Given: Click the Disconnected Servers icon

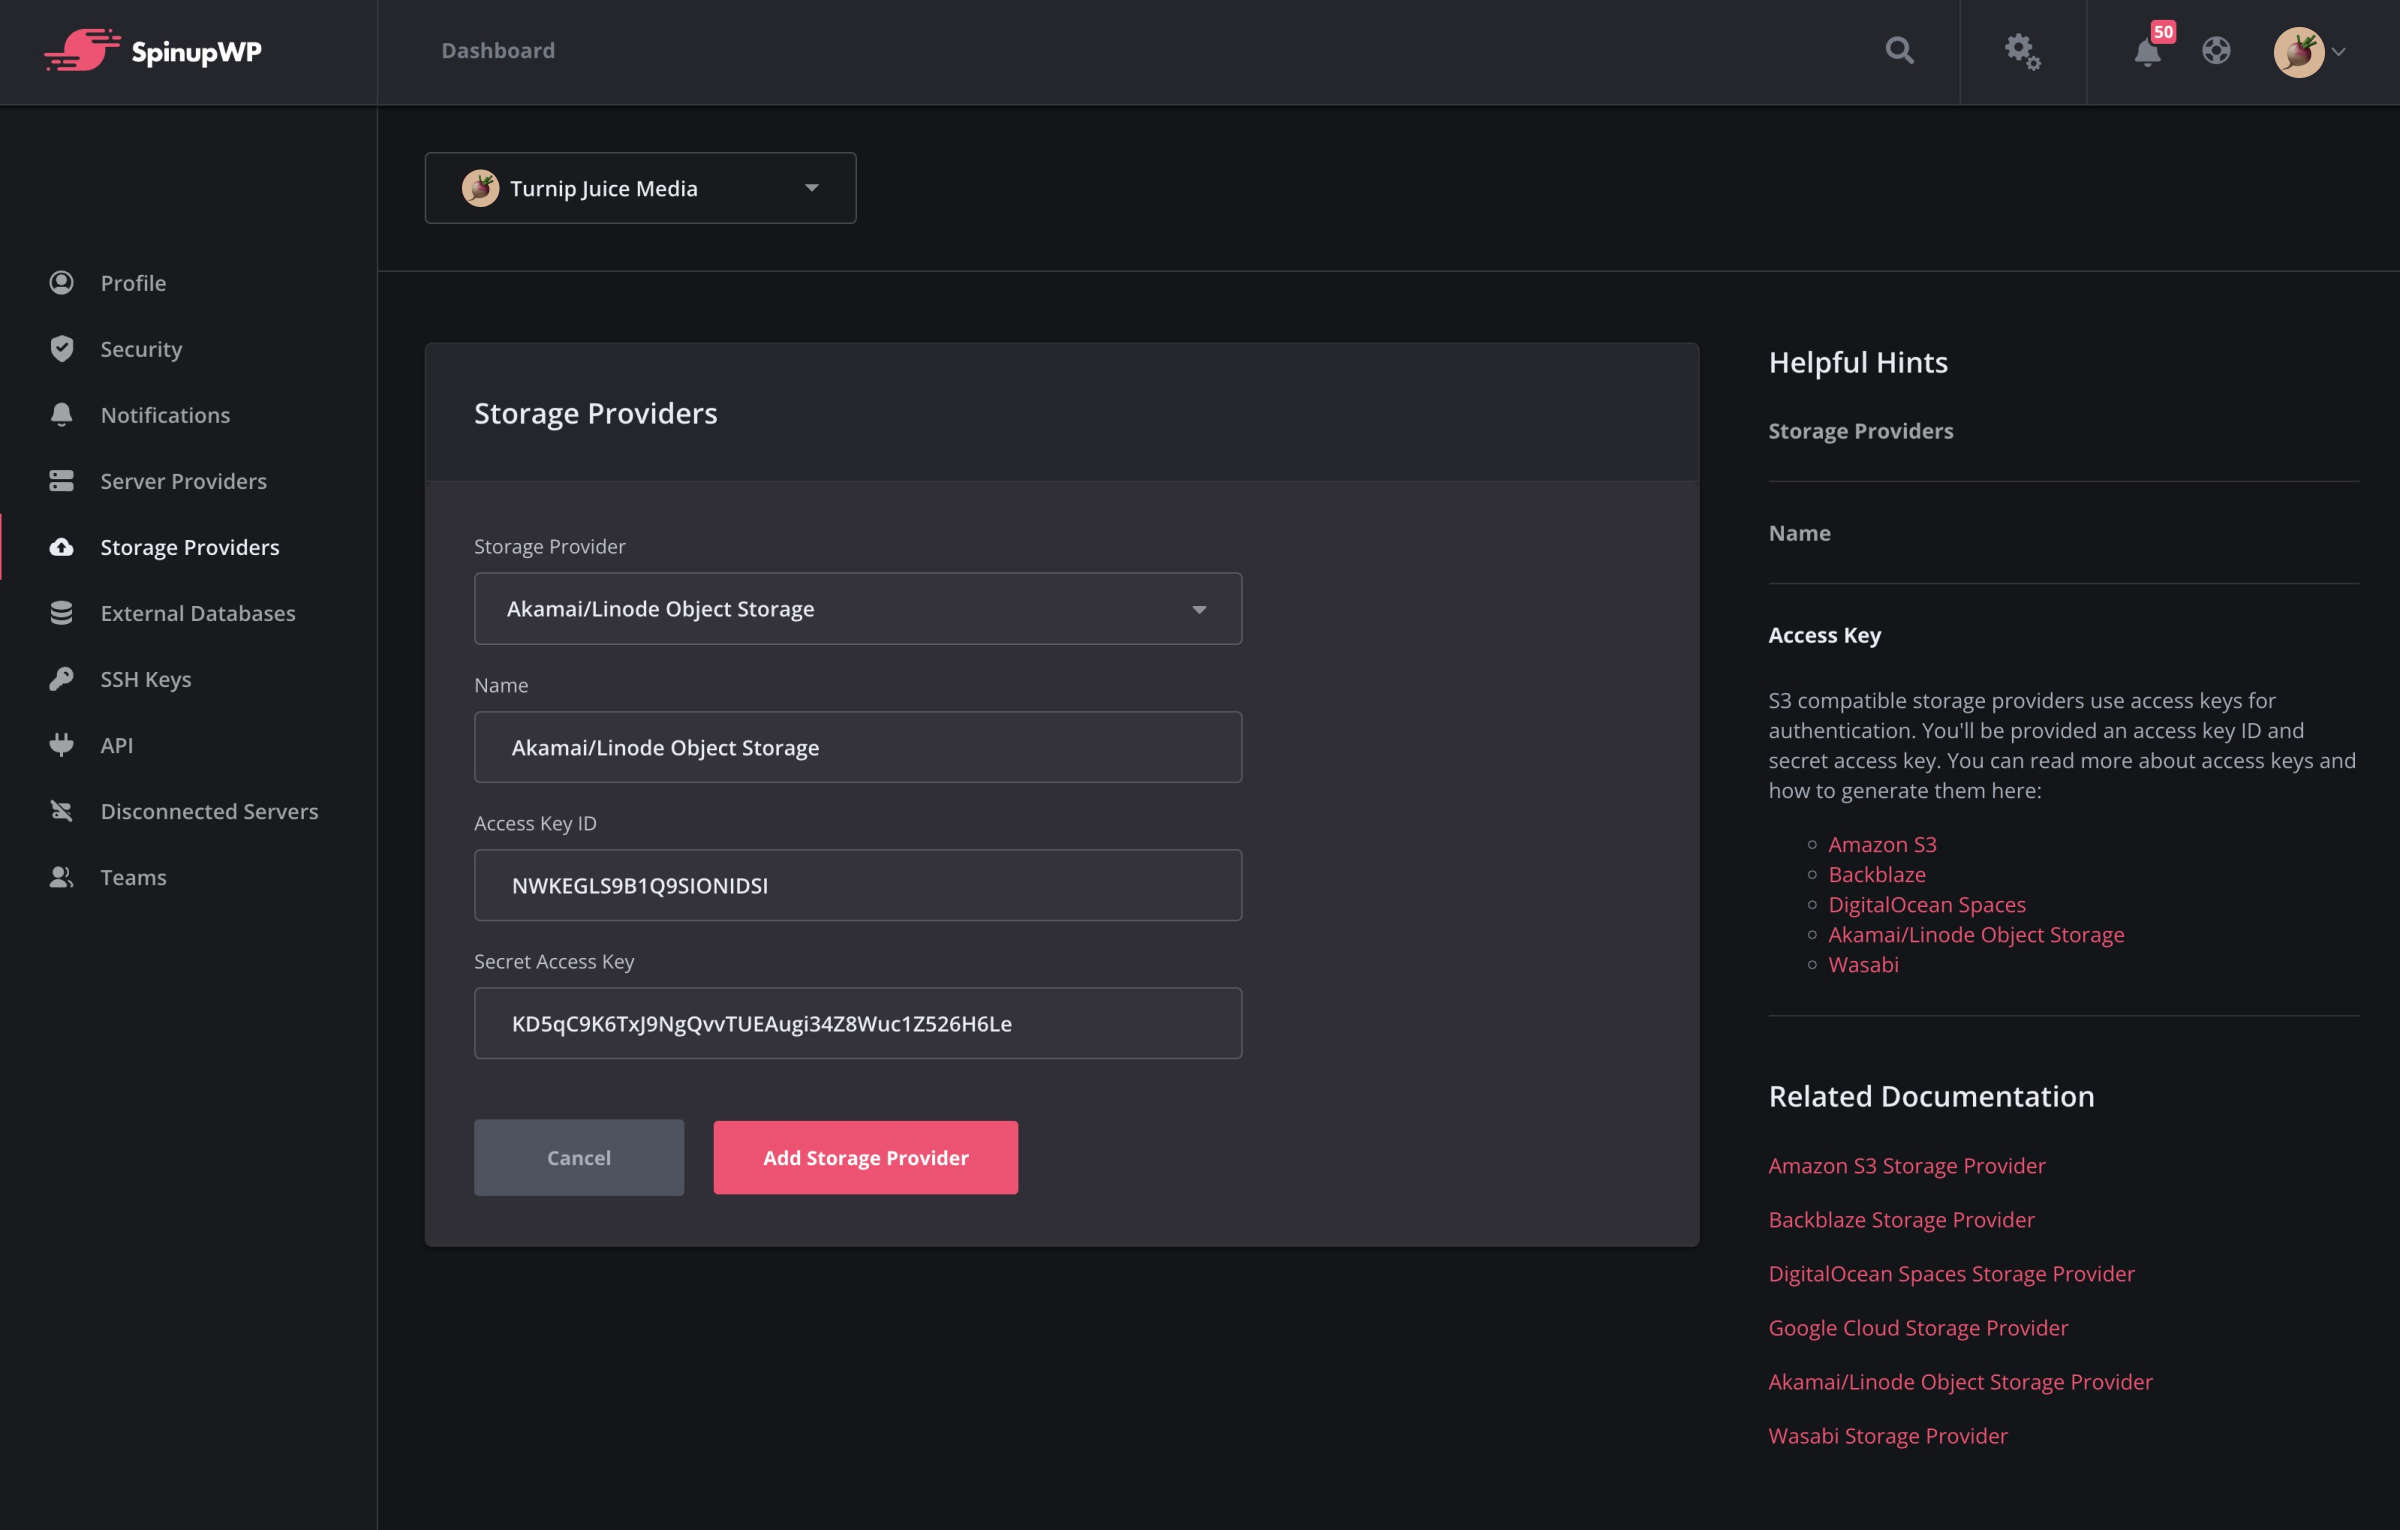Looking at the screenshot, I should pos(62,811).
